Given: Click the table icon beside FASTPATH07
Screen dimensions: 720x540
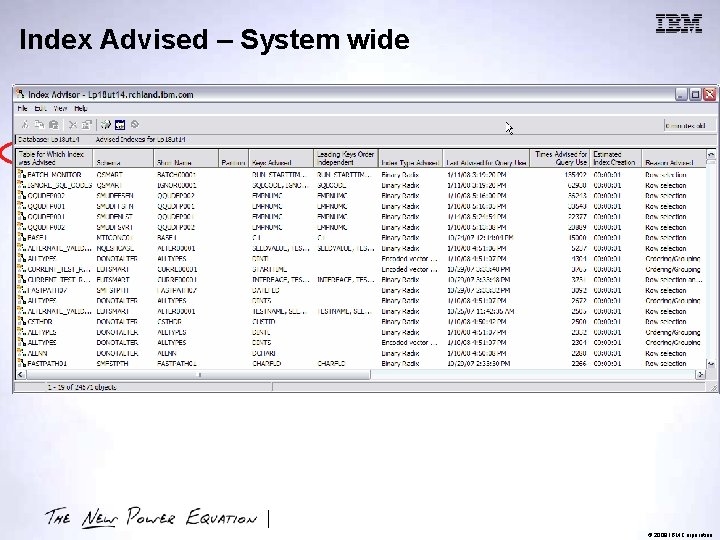Looking at the screenshot, I should pos(21,290).
